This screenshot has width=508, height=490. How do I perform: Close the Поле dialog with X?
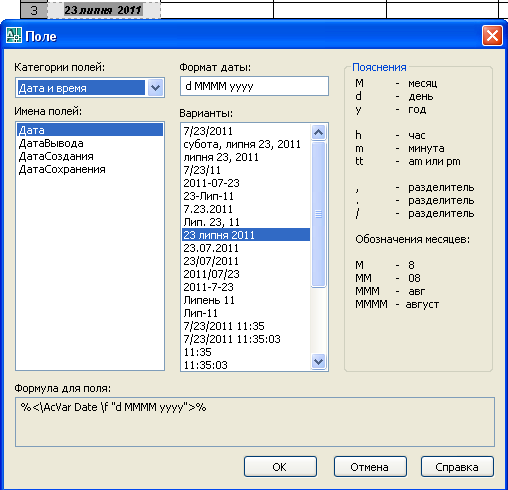tap(492, 36)
